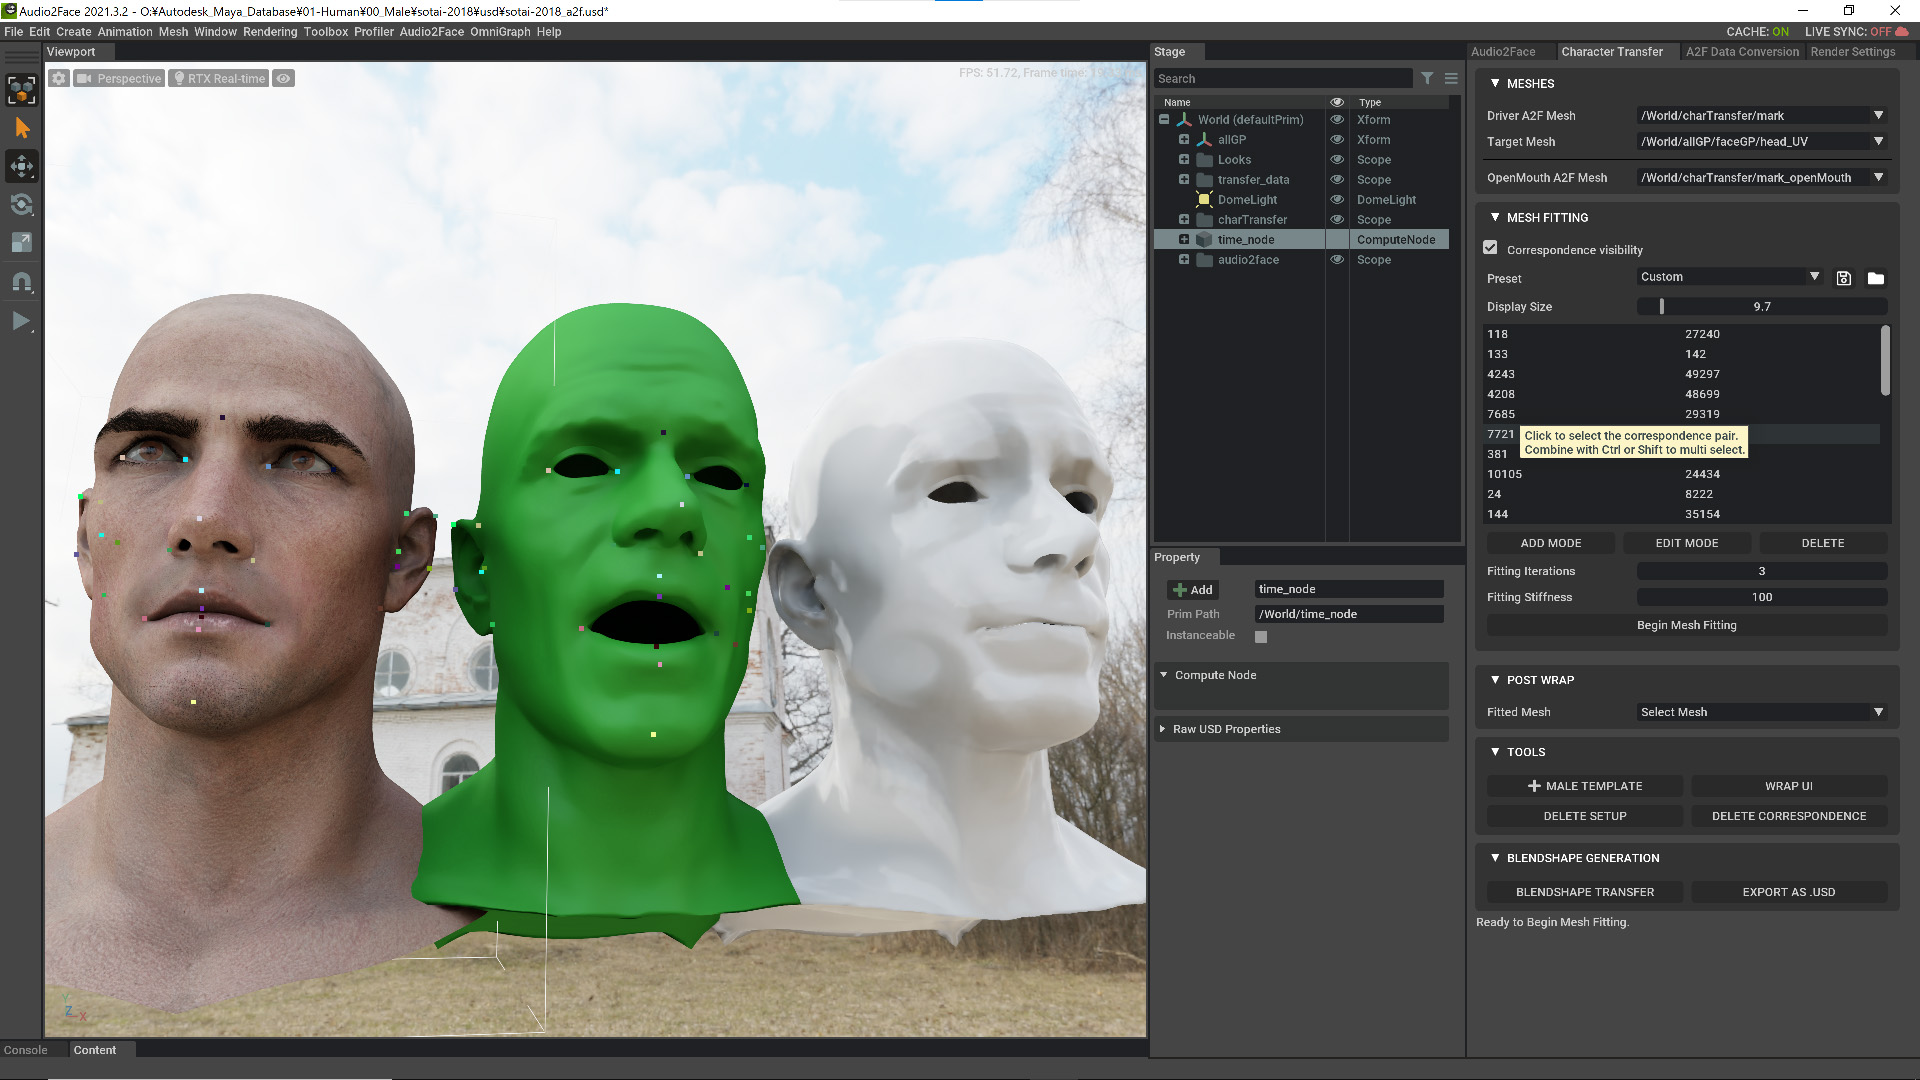Select the selection mode cubes icon
This screenshot has width=1920, height=1080.
[x=21, y=90]
